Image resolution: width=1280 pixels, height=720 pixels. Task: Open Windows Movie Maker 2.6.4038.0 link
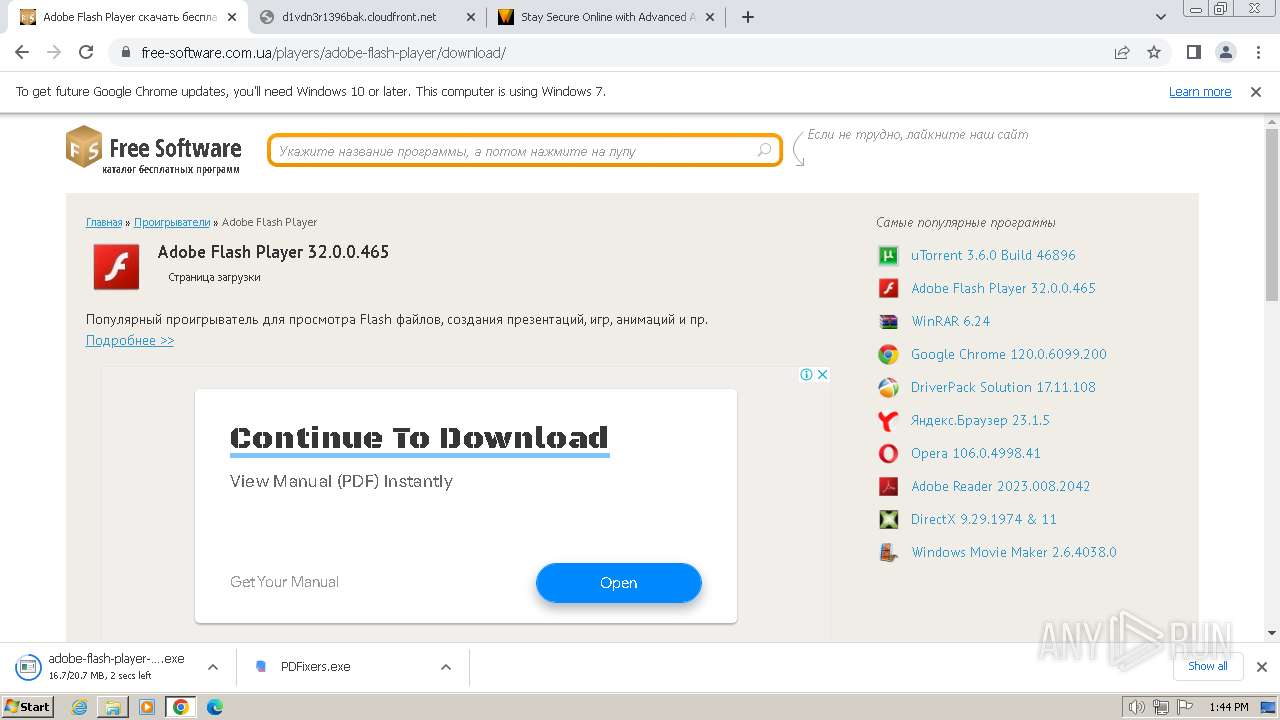pyautogui.click(x=1013, y=552)
